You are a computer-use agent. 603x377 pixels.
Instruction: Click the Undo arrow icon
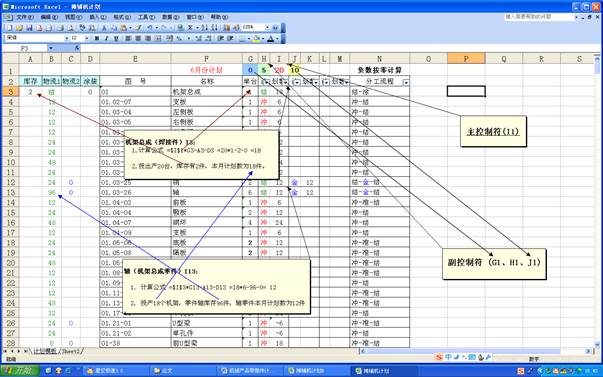[x=150, y=28]
